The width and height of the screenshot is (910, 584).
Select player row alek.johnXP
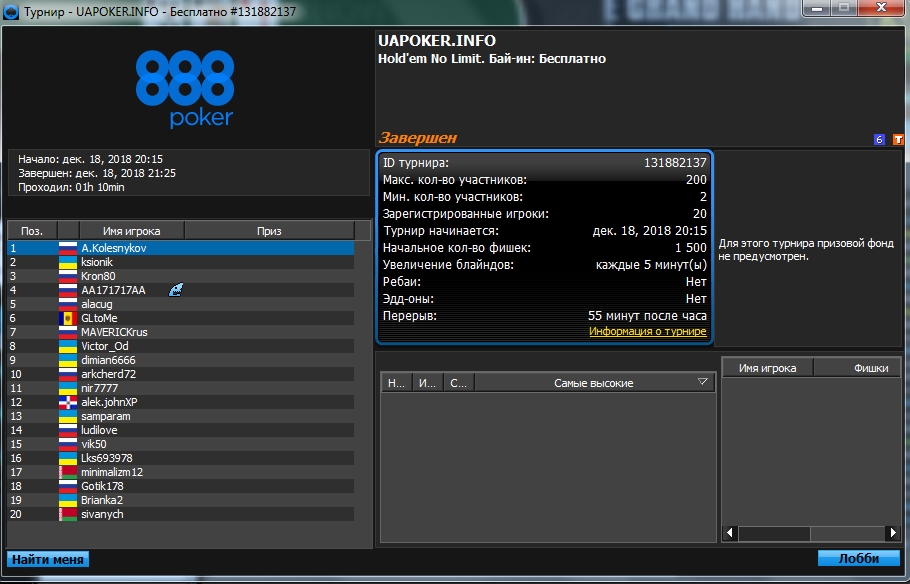[181, 402]
